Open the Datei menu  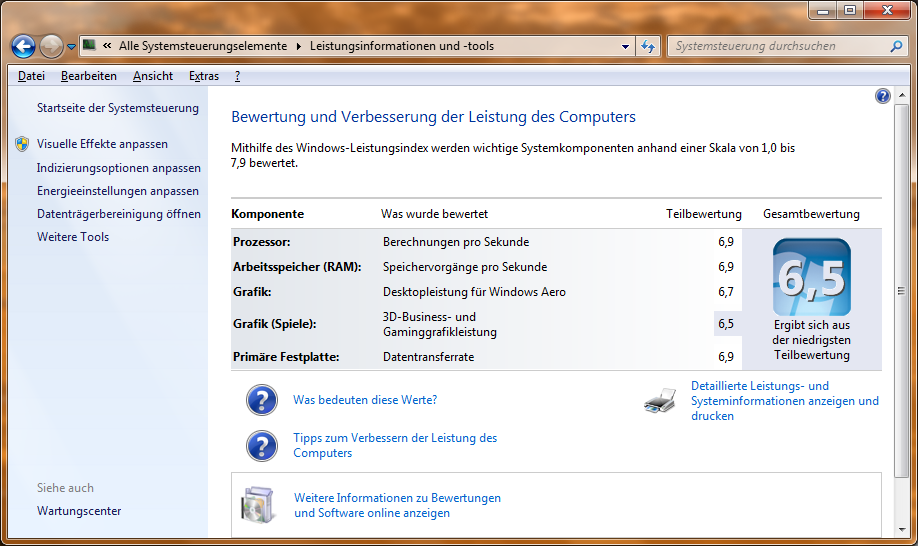(31, 76)
